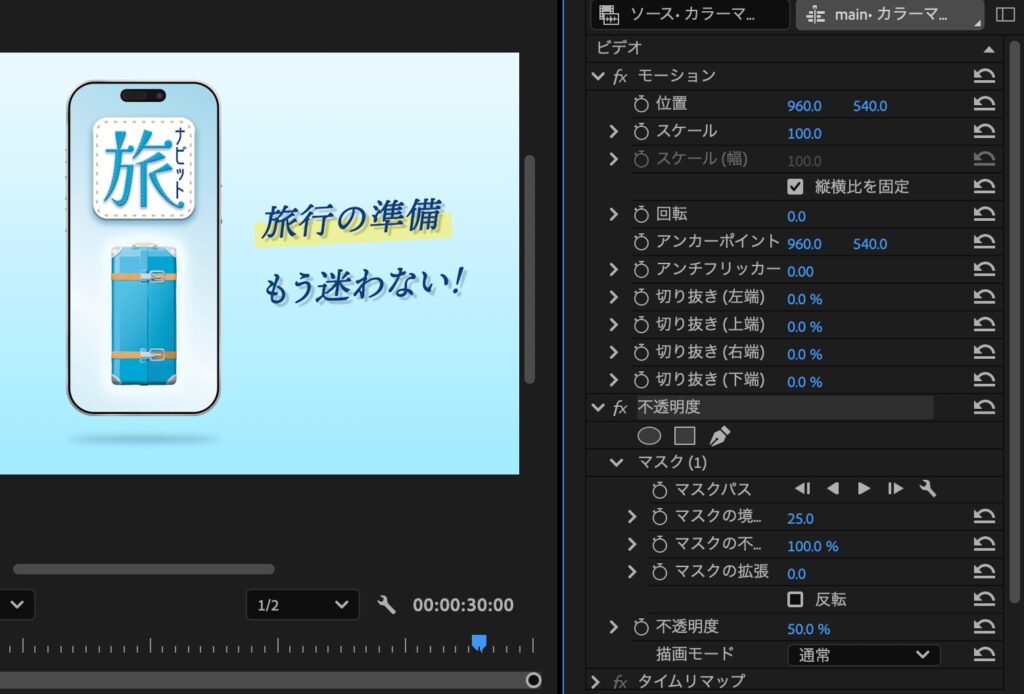
Task: Select the ellipse mask tool
Action: (649, 436)
